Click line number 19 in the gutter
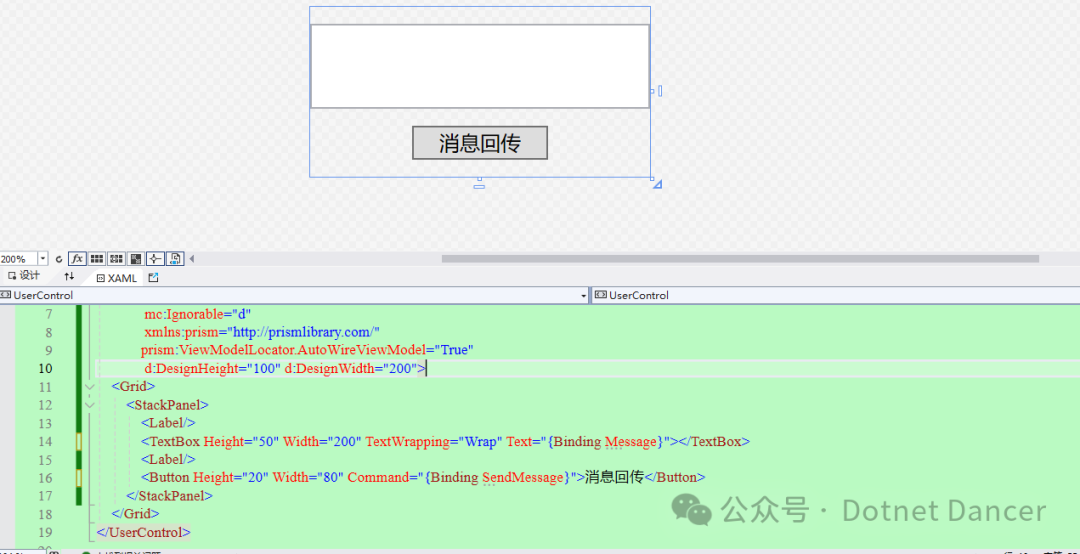The width and height of the screenshot is (1080, 554). point(45,532)
